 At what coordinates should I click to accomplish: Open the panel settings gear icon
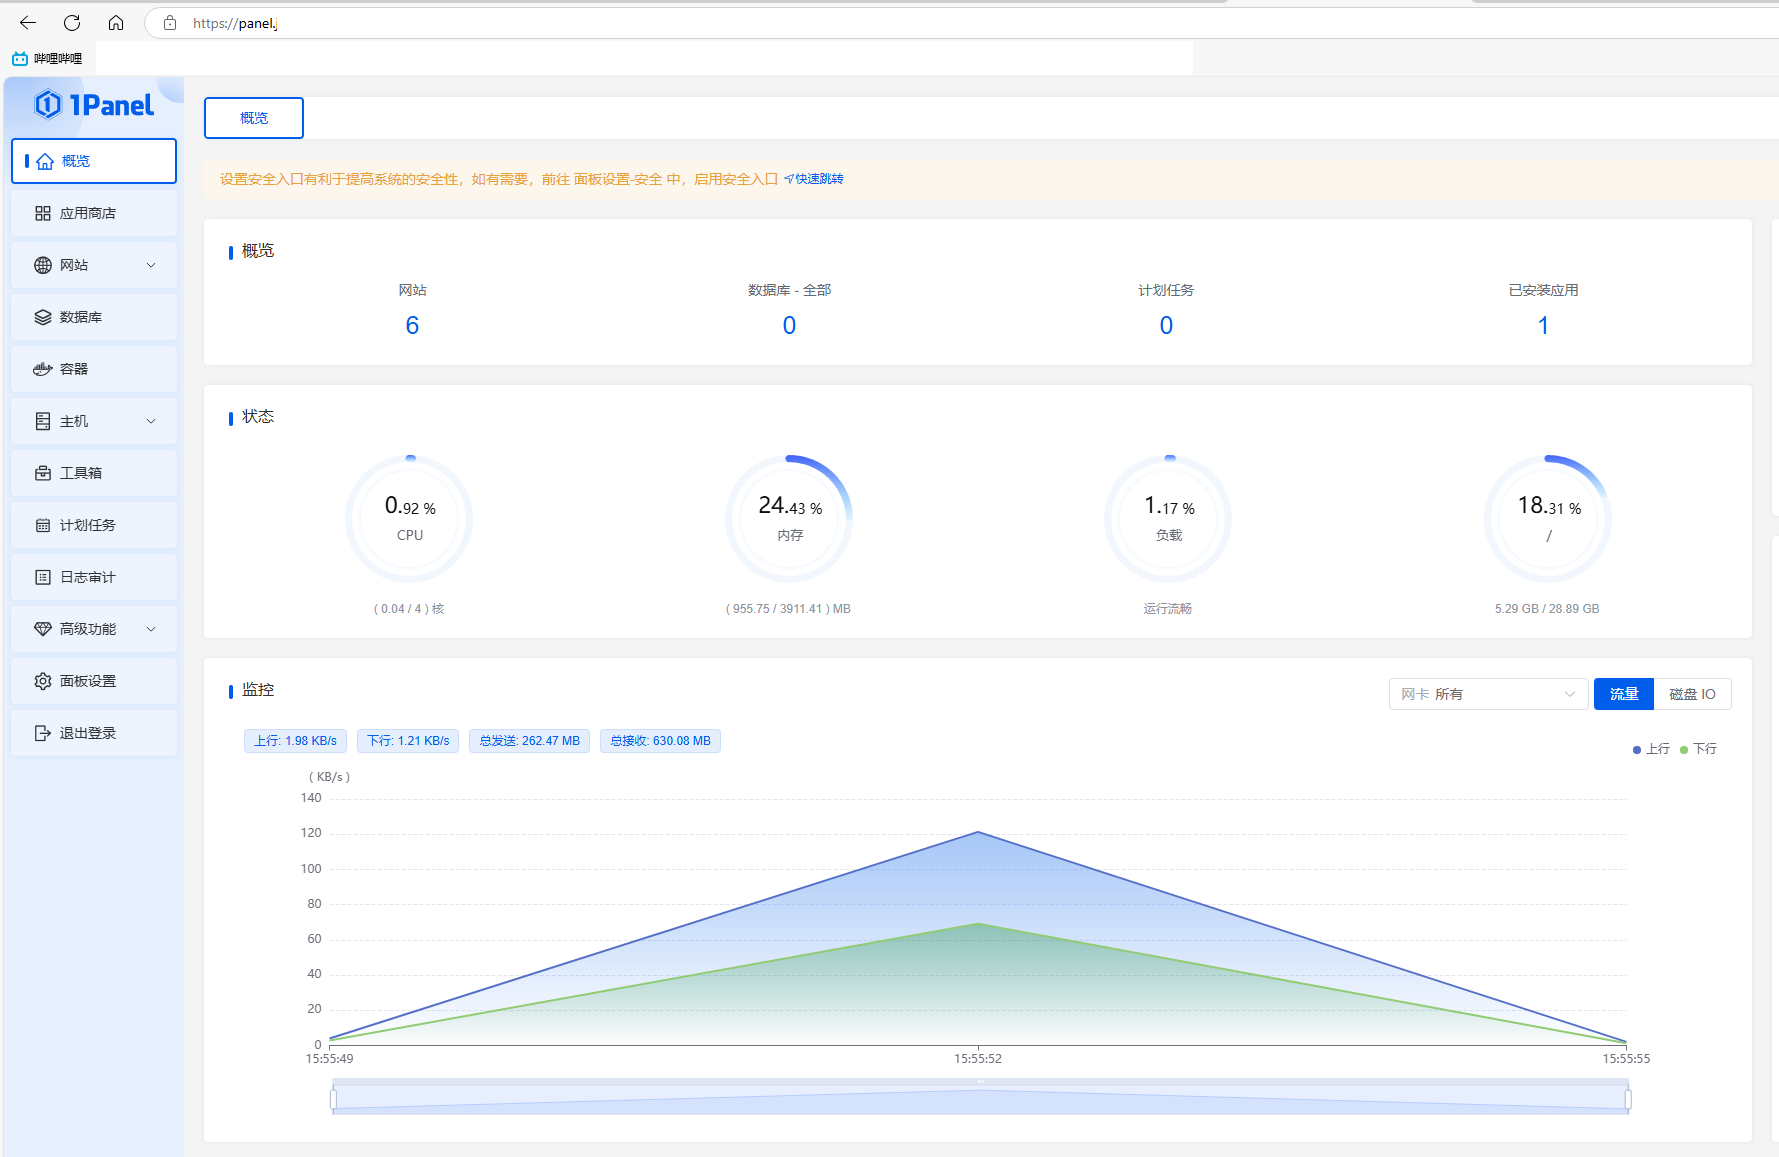coord(42,681)
